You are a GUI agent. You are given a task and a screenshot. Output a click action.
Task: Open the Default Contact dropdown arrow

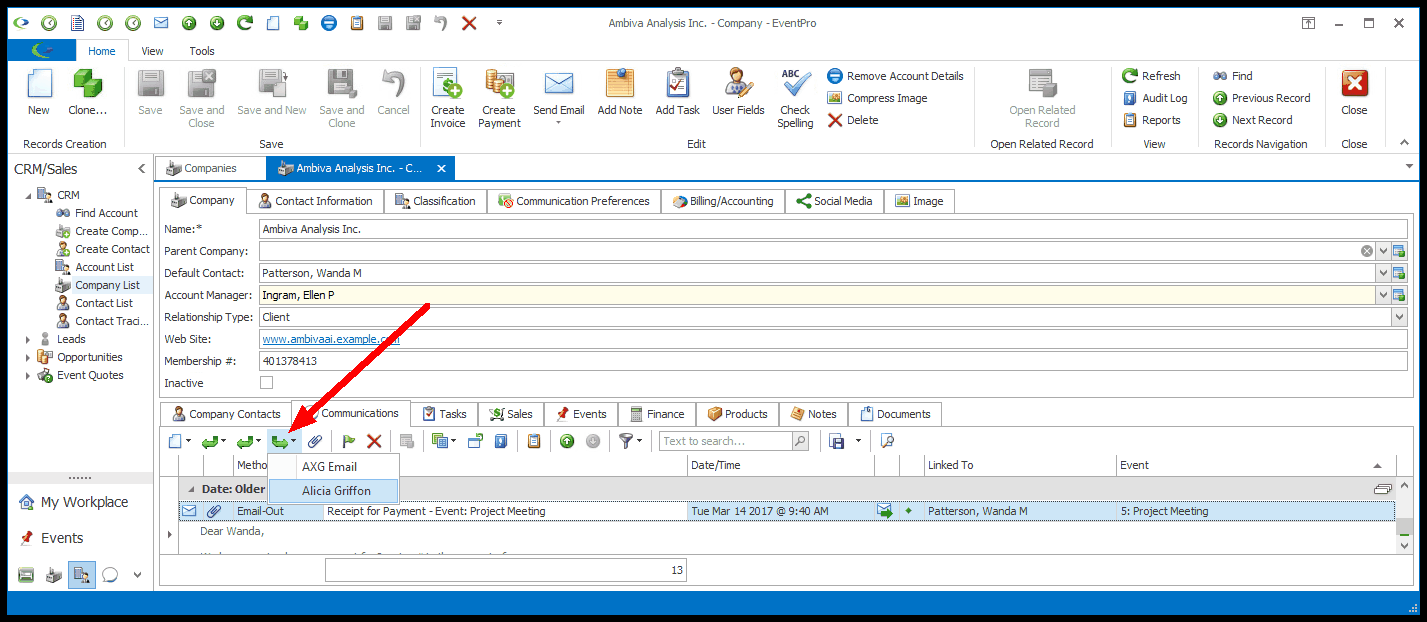1383,273
